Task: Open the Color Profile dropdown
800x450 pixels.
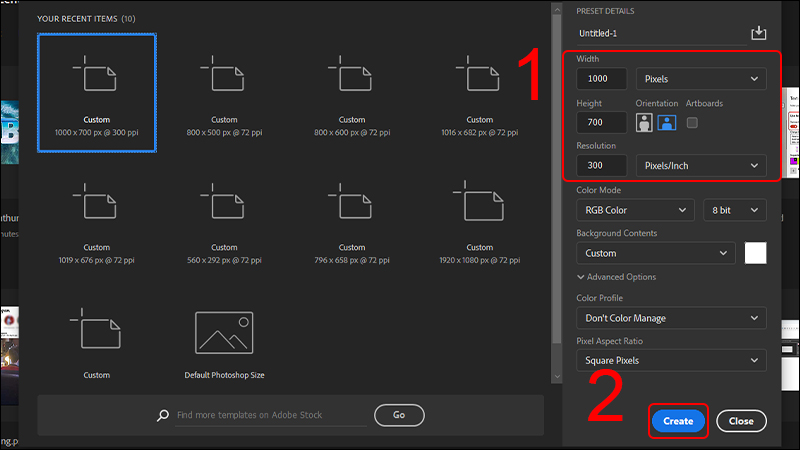Action: pyautogui.click(x=671, y=318)
